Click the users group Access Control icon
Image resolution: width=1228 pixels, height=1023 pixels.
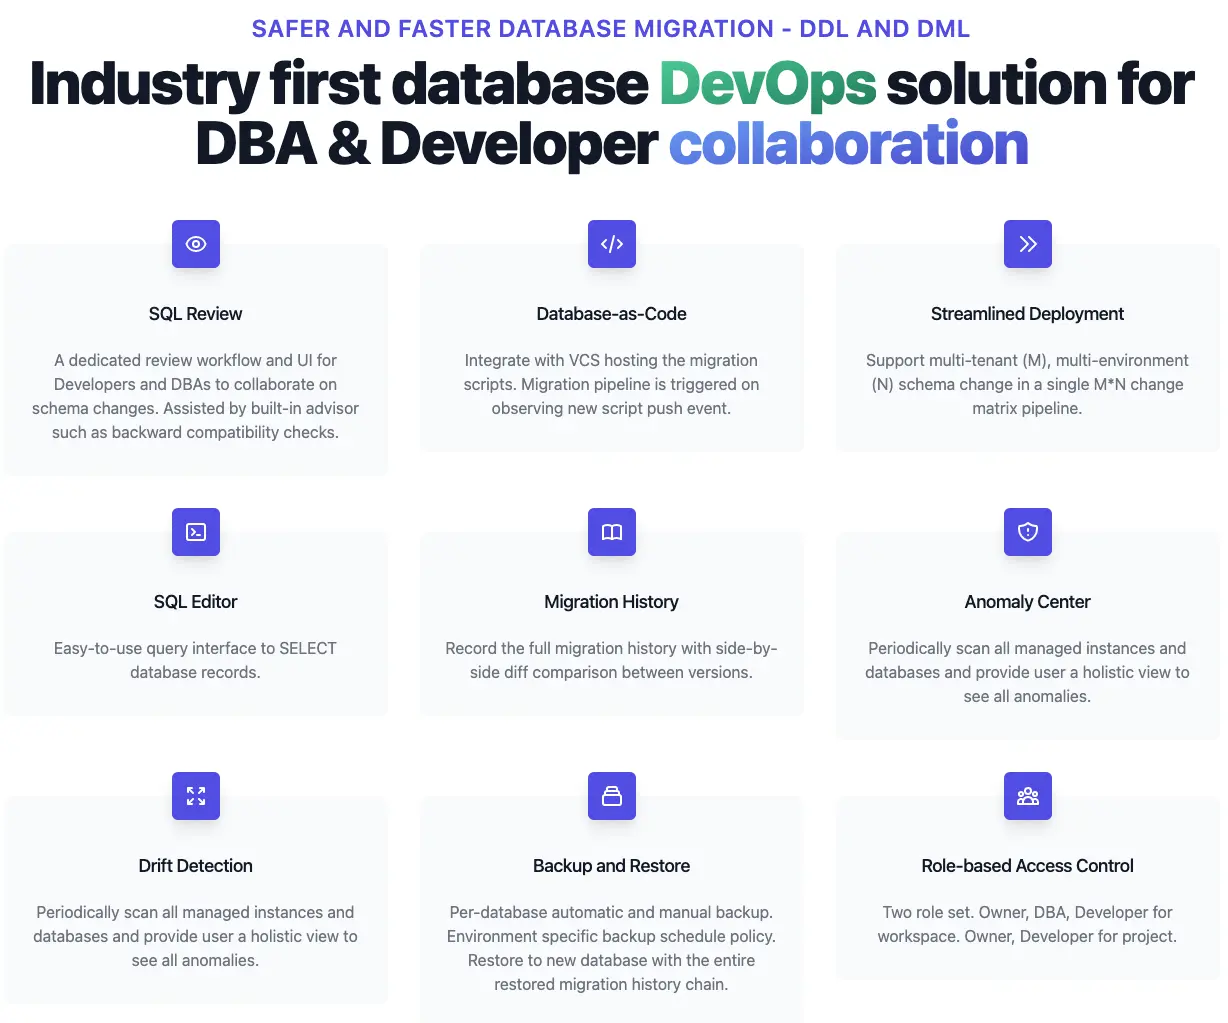[x=1028, y=796]
